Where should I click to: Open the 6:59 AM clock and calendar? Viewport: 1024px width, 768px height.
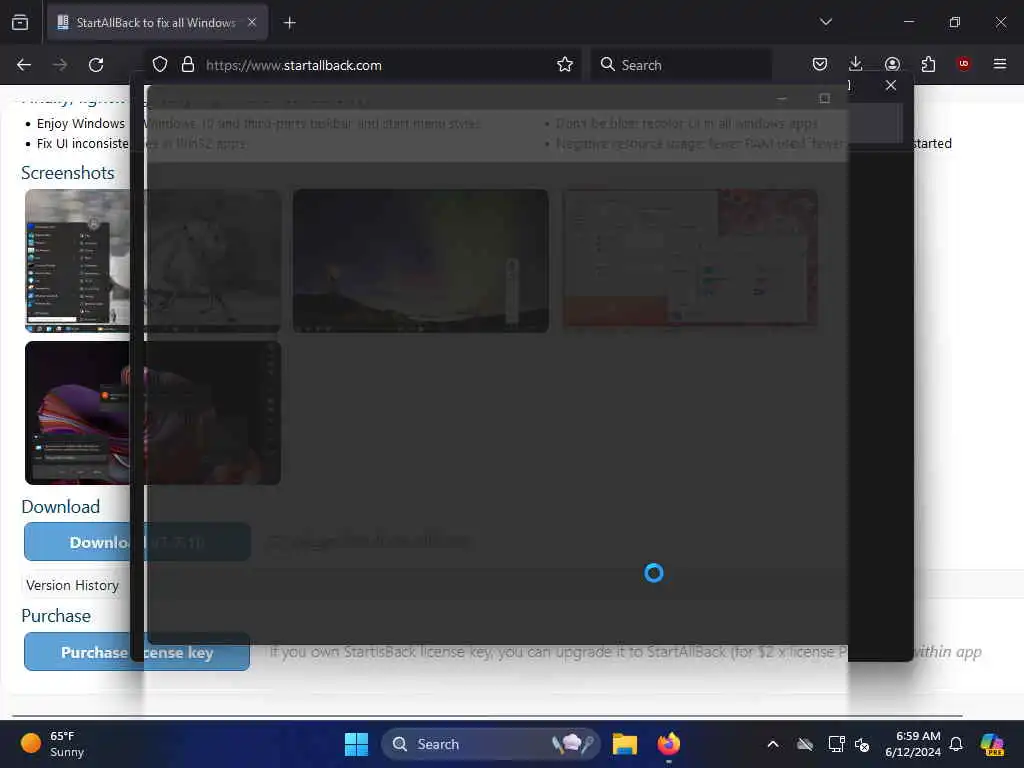coord(913,744)
